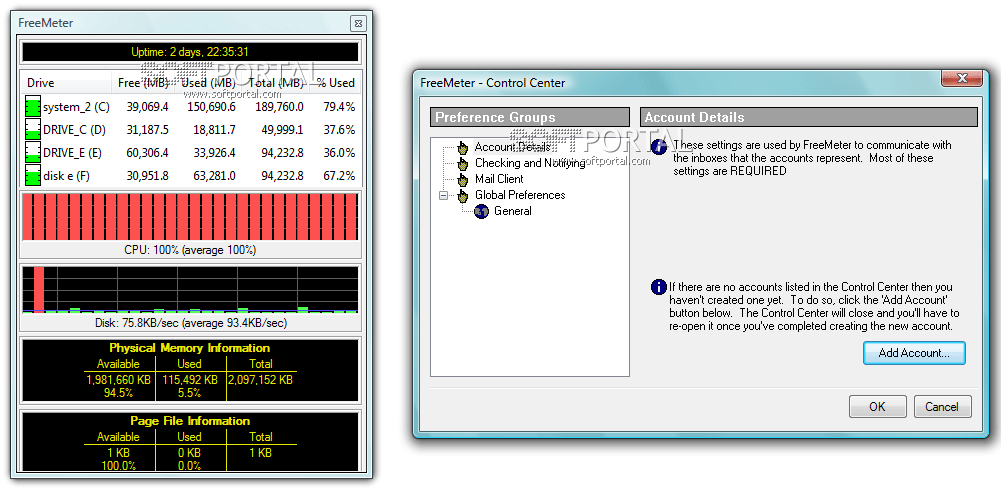Click the Disk activity graph
Viewport: 1001px width, 494px height.
tap(190, 290)
